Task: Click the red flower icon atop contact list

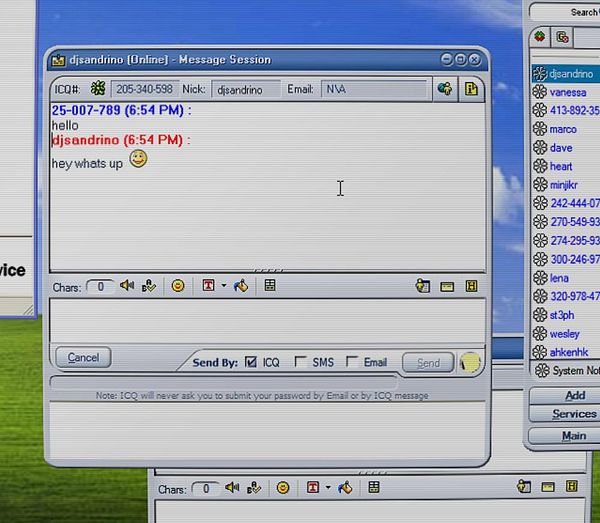Action: [x=540, y=37]
